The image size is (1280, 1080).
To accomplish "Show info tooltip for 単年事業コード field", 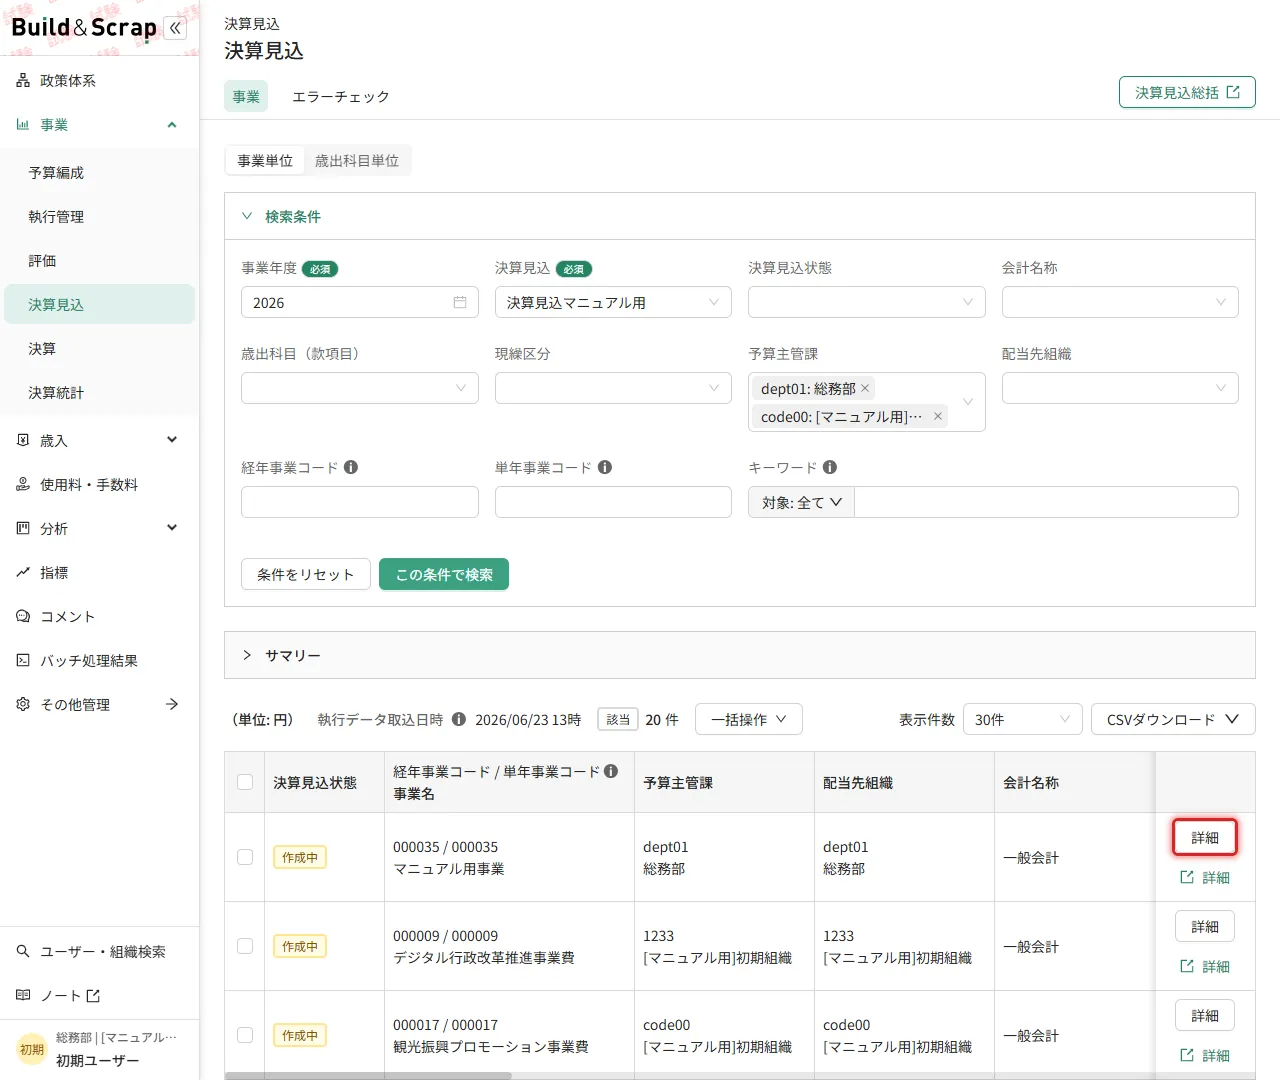I will coord(605,467).
